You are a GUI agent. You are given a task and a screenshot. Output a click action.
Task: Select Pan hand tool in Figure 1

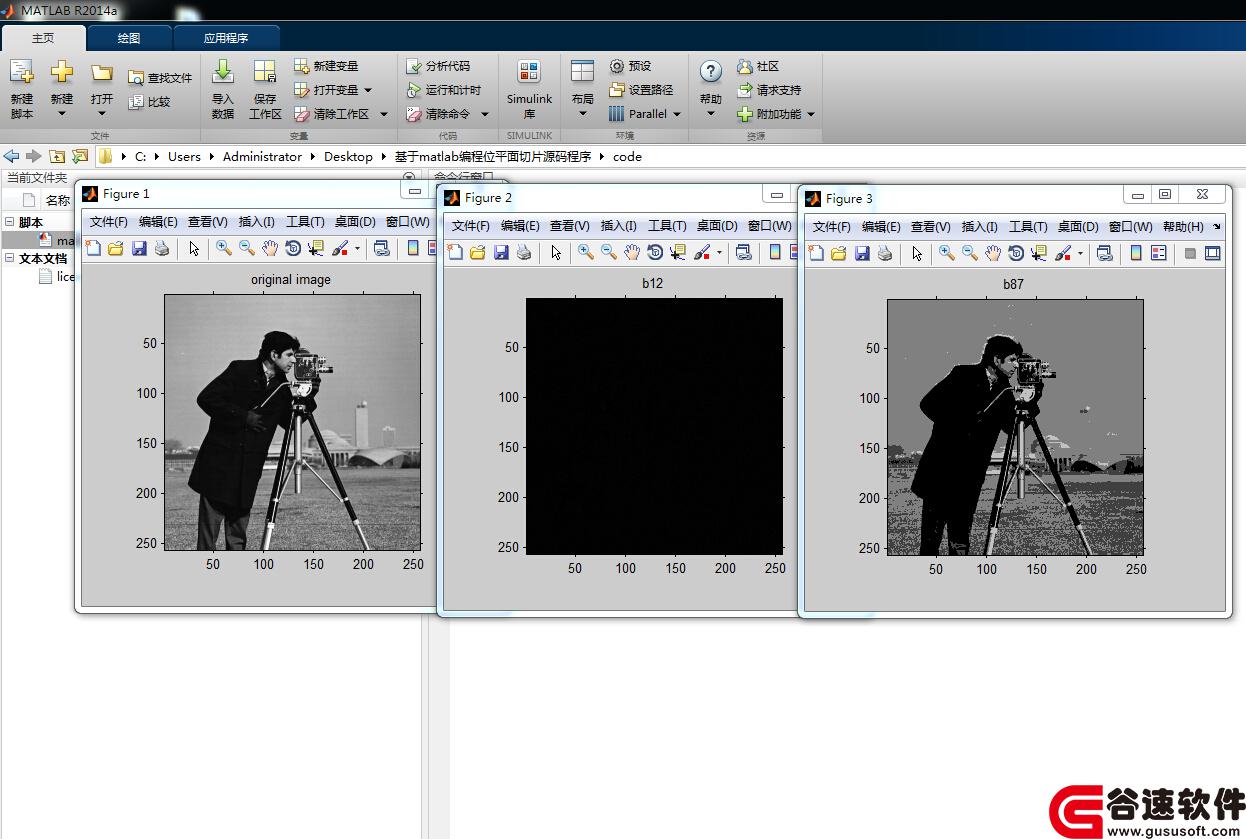click(270, 249)
